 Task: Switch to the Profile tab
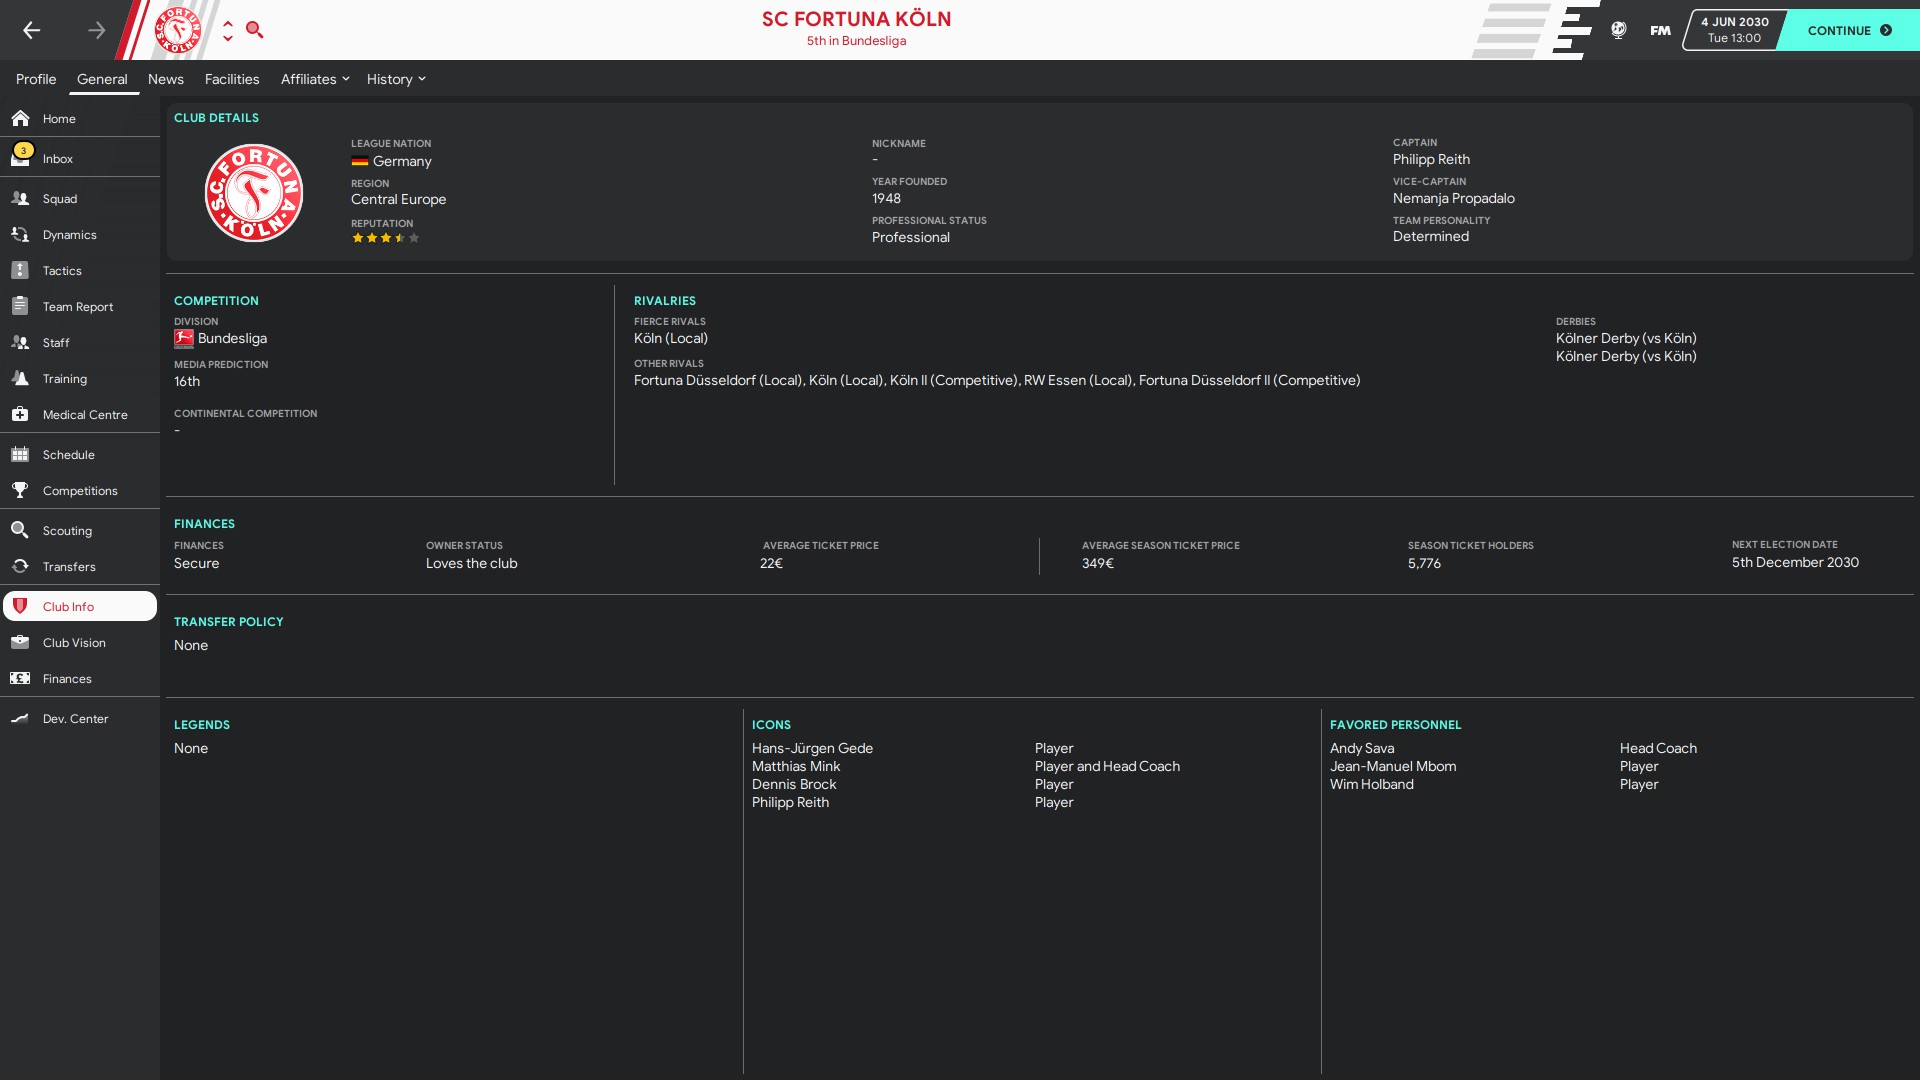tap(36, 79)
